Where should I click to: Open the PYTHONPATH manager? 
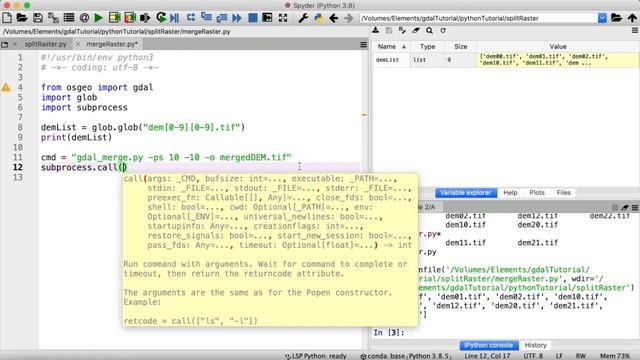(318, 18)
